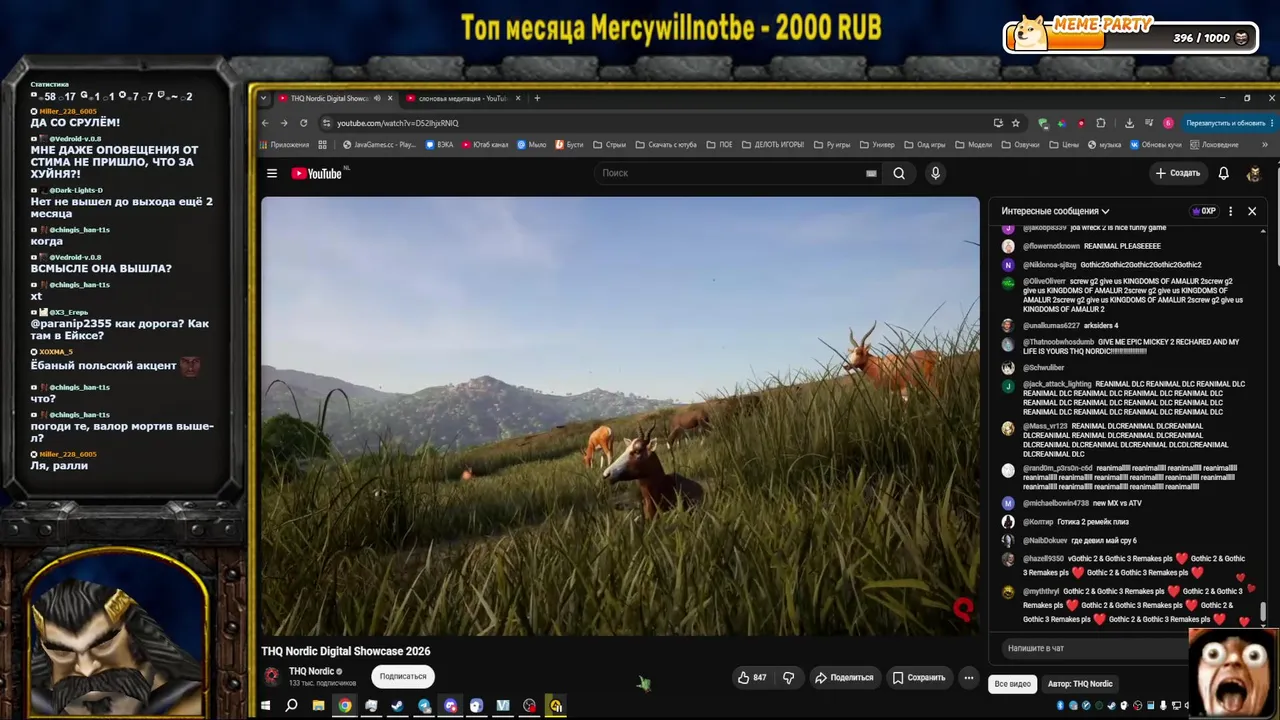The height and width of the screenshot is (720, 1280).
Task: Bookmark this page with the star icon
Action: [x=1015, y=123]
